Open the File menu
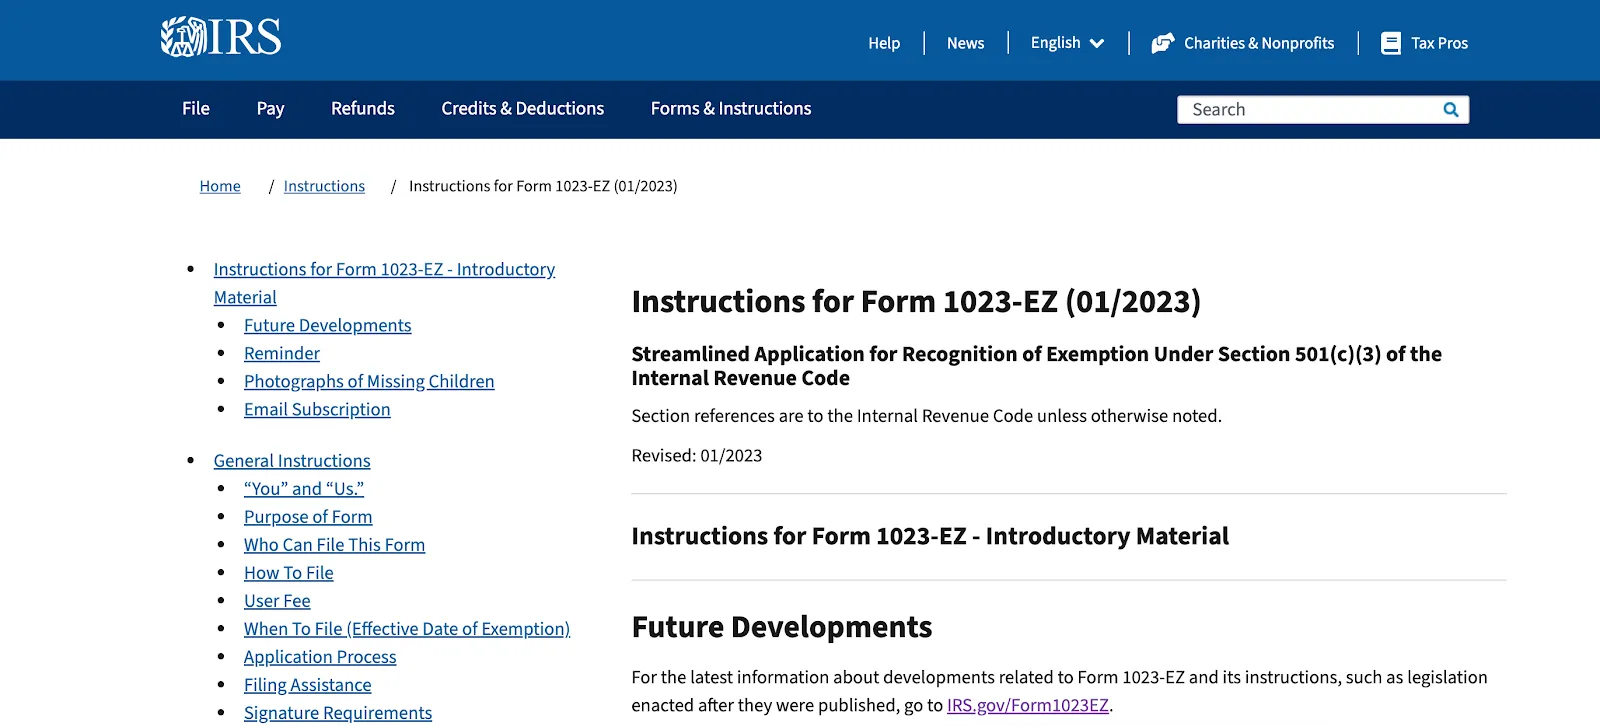Screen dimensions: 1600x726 [196, 109]
